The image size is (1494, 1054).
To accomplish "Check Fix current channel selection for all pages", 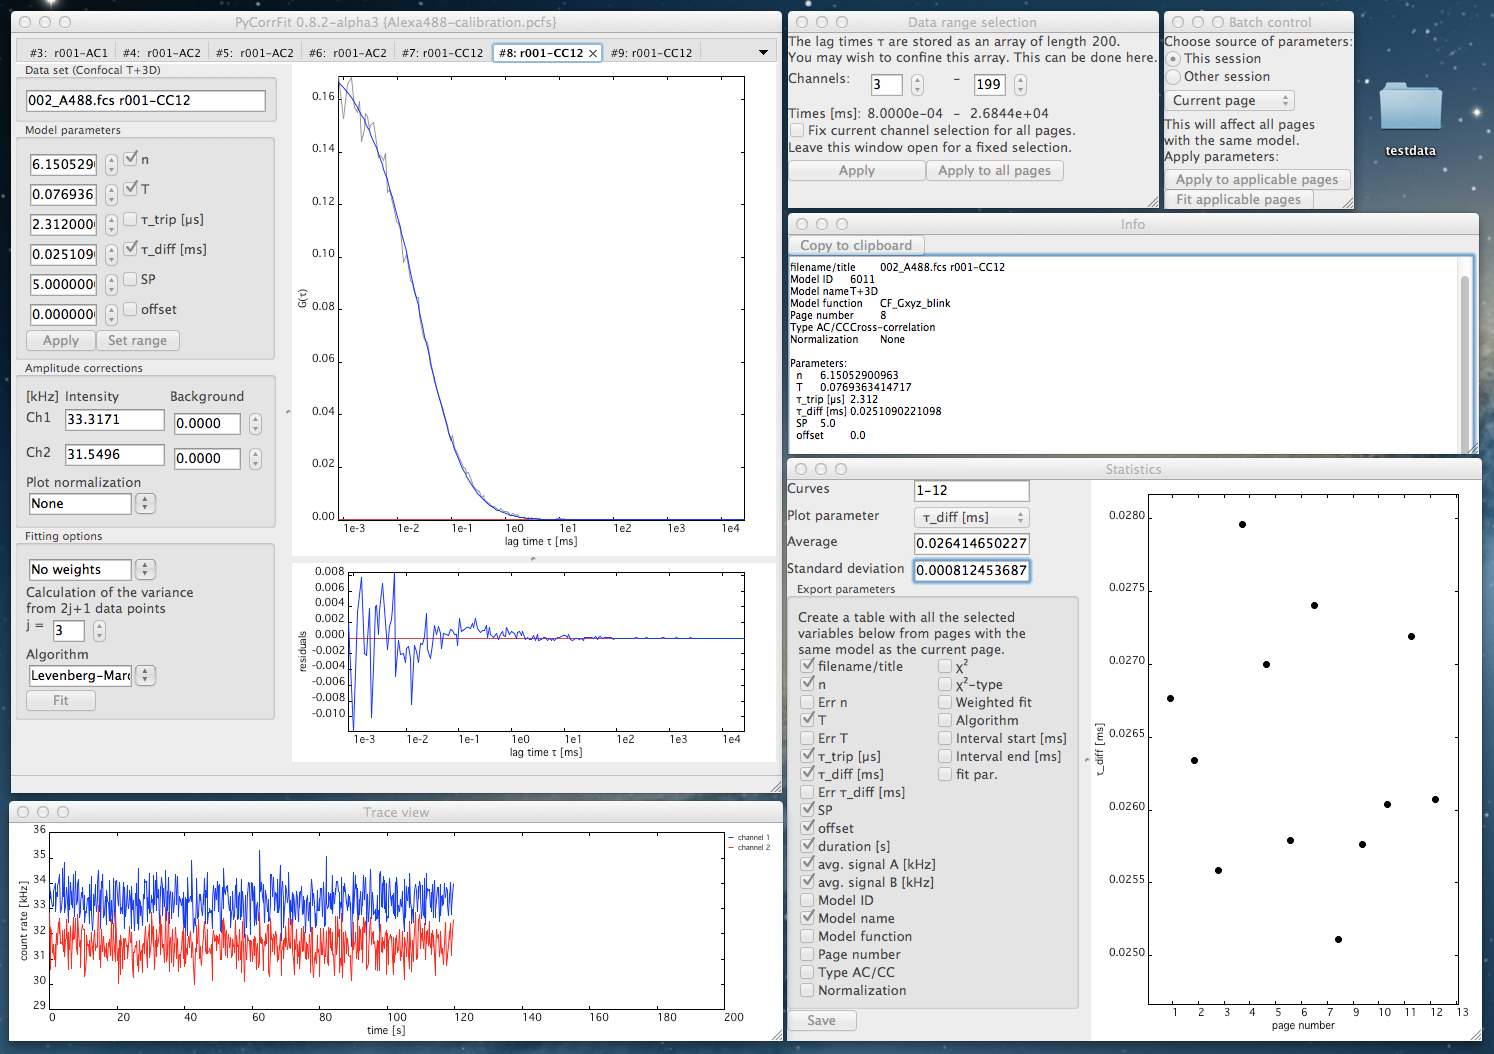I will [797, 130].
